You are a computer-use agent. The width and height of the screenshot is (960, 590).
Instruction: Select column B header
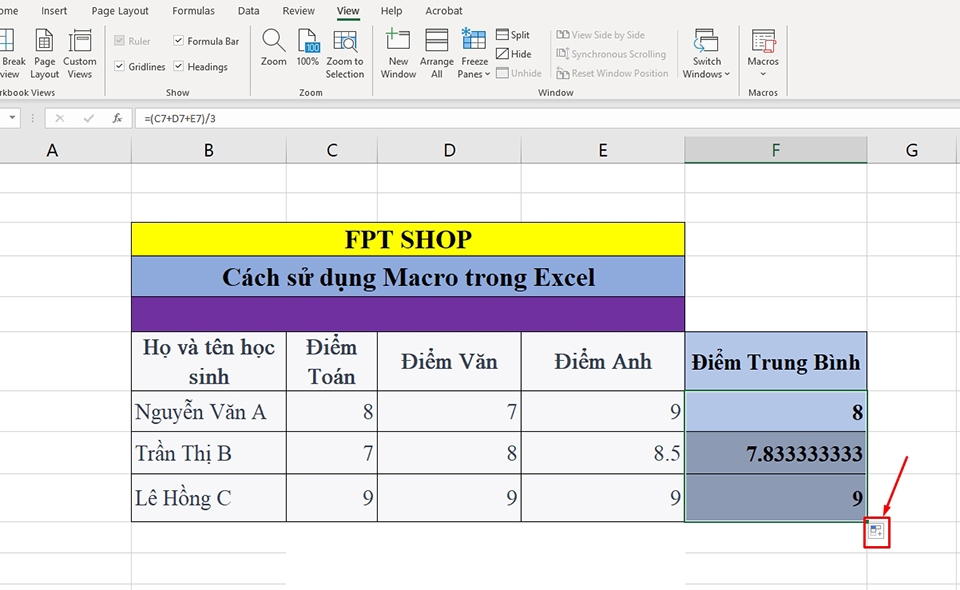tap(209, 150)
